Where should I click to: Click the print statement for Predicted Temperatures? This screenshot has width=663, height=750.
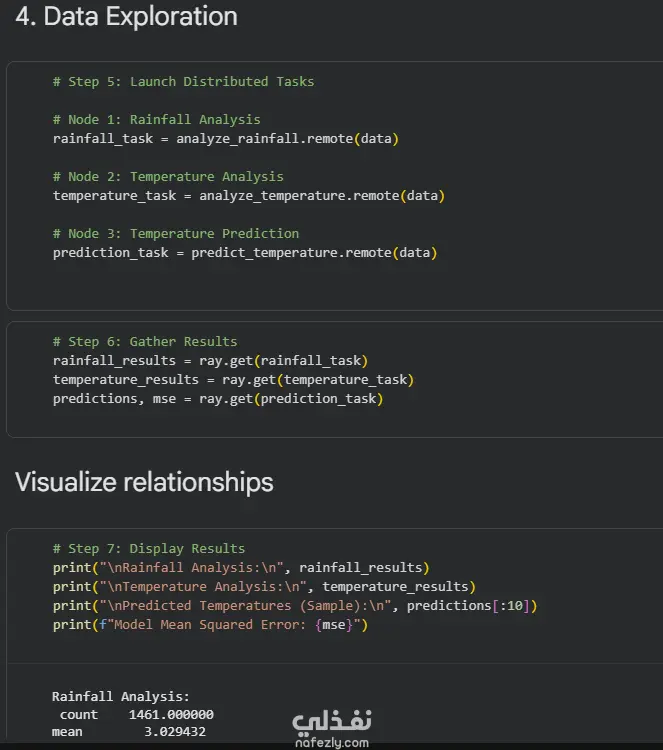(295, 605)
